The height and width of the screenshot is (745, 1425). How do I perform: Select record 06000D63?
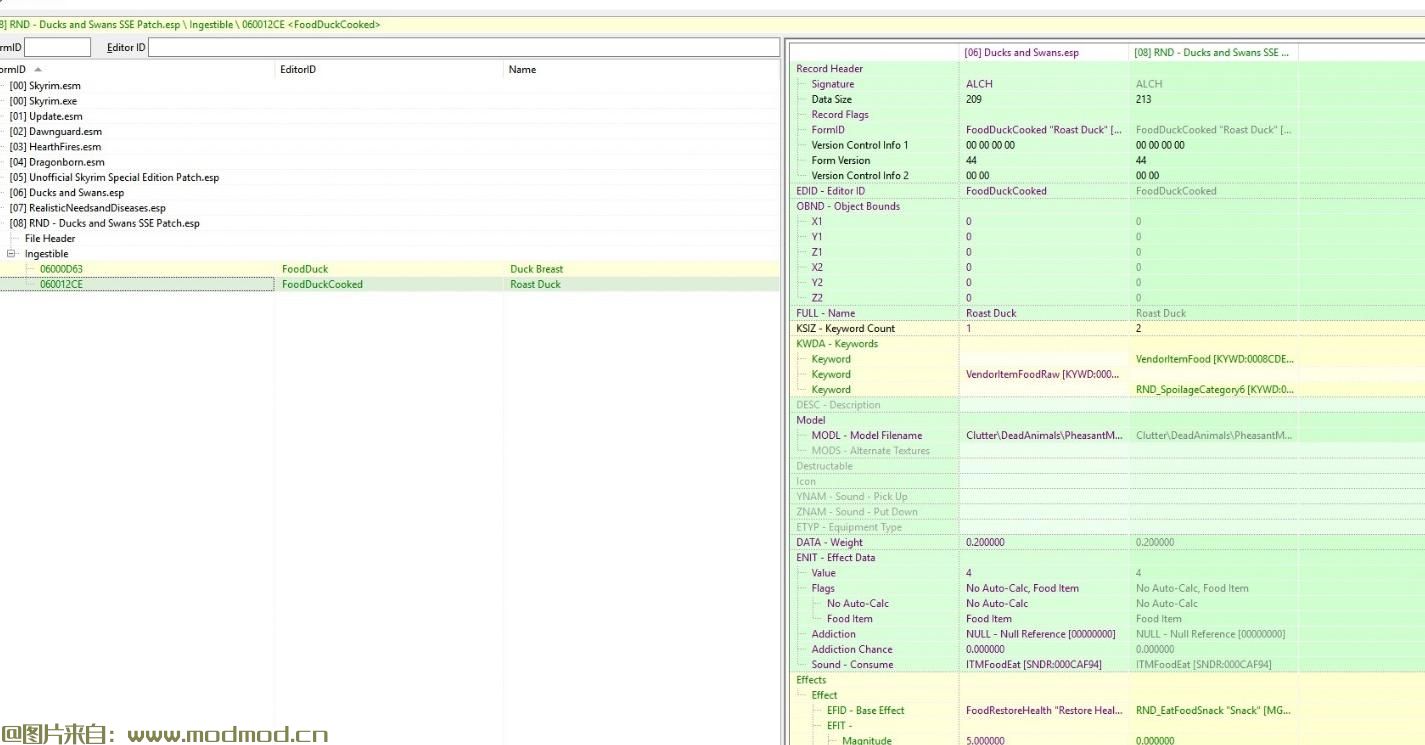point(62,269)
